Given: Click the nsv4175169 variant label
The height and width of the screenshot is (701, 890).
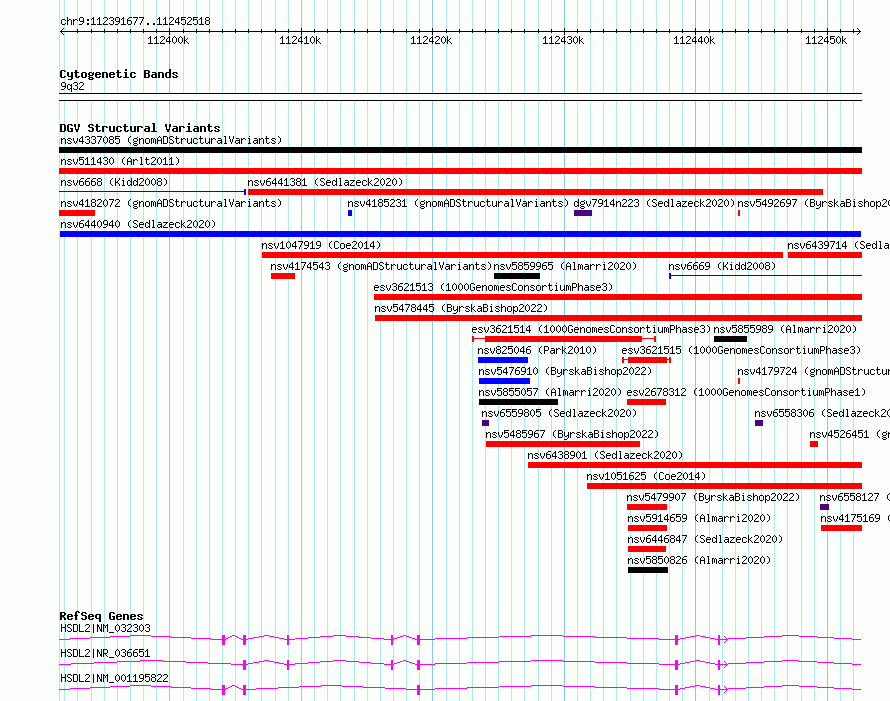Looking at the screenshot, I should click(x=855, y=518).
